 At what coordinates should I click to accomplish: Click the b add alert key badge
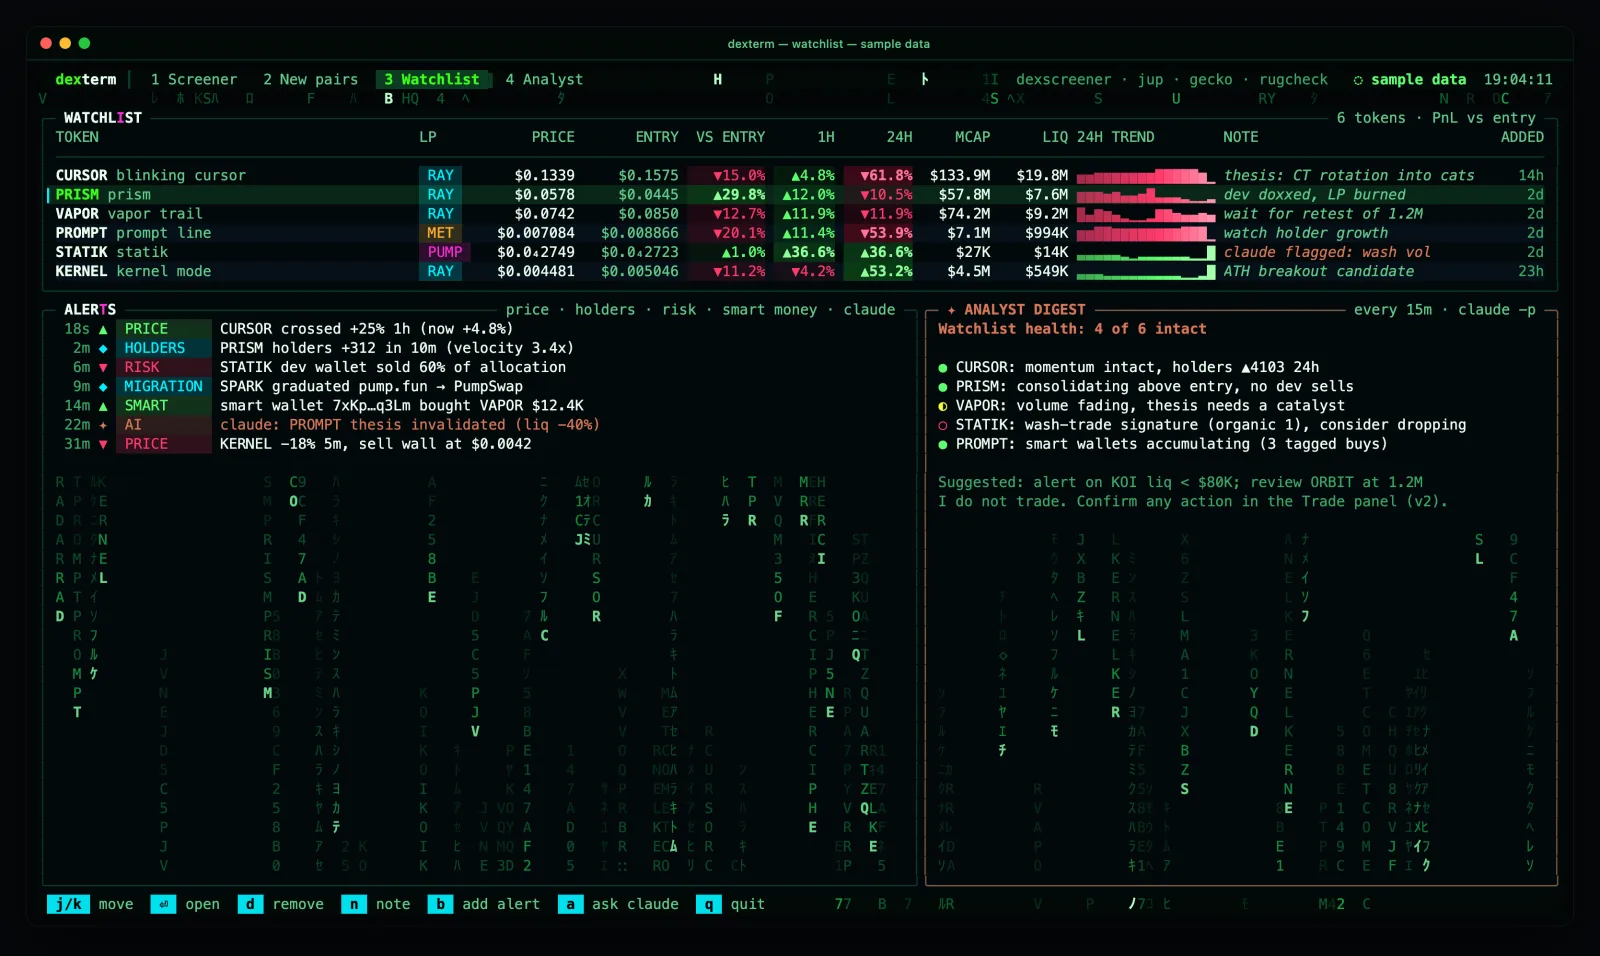point(440,904)
